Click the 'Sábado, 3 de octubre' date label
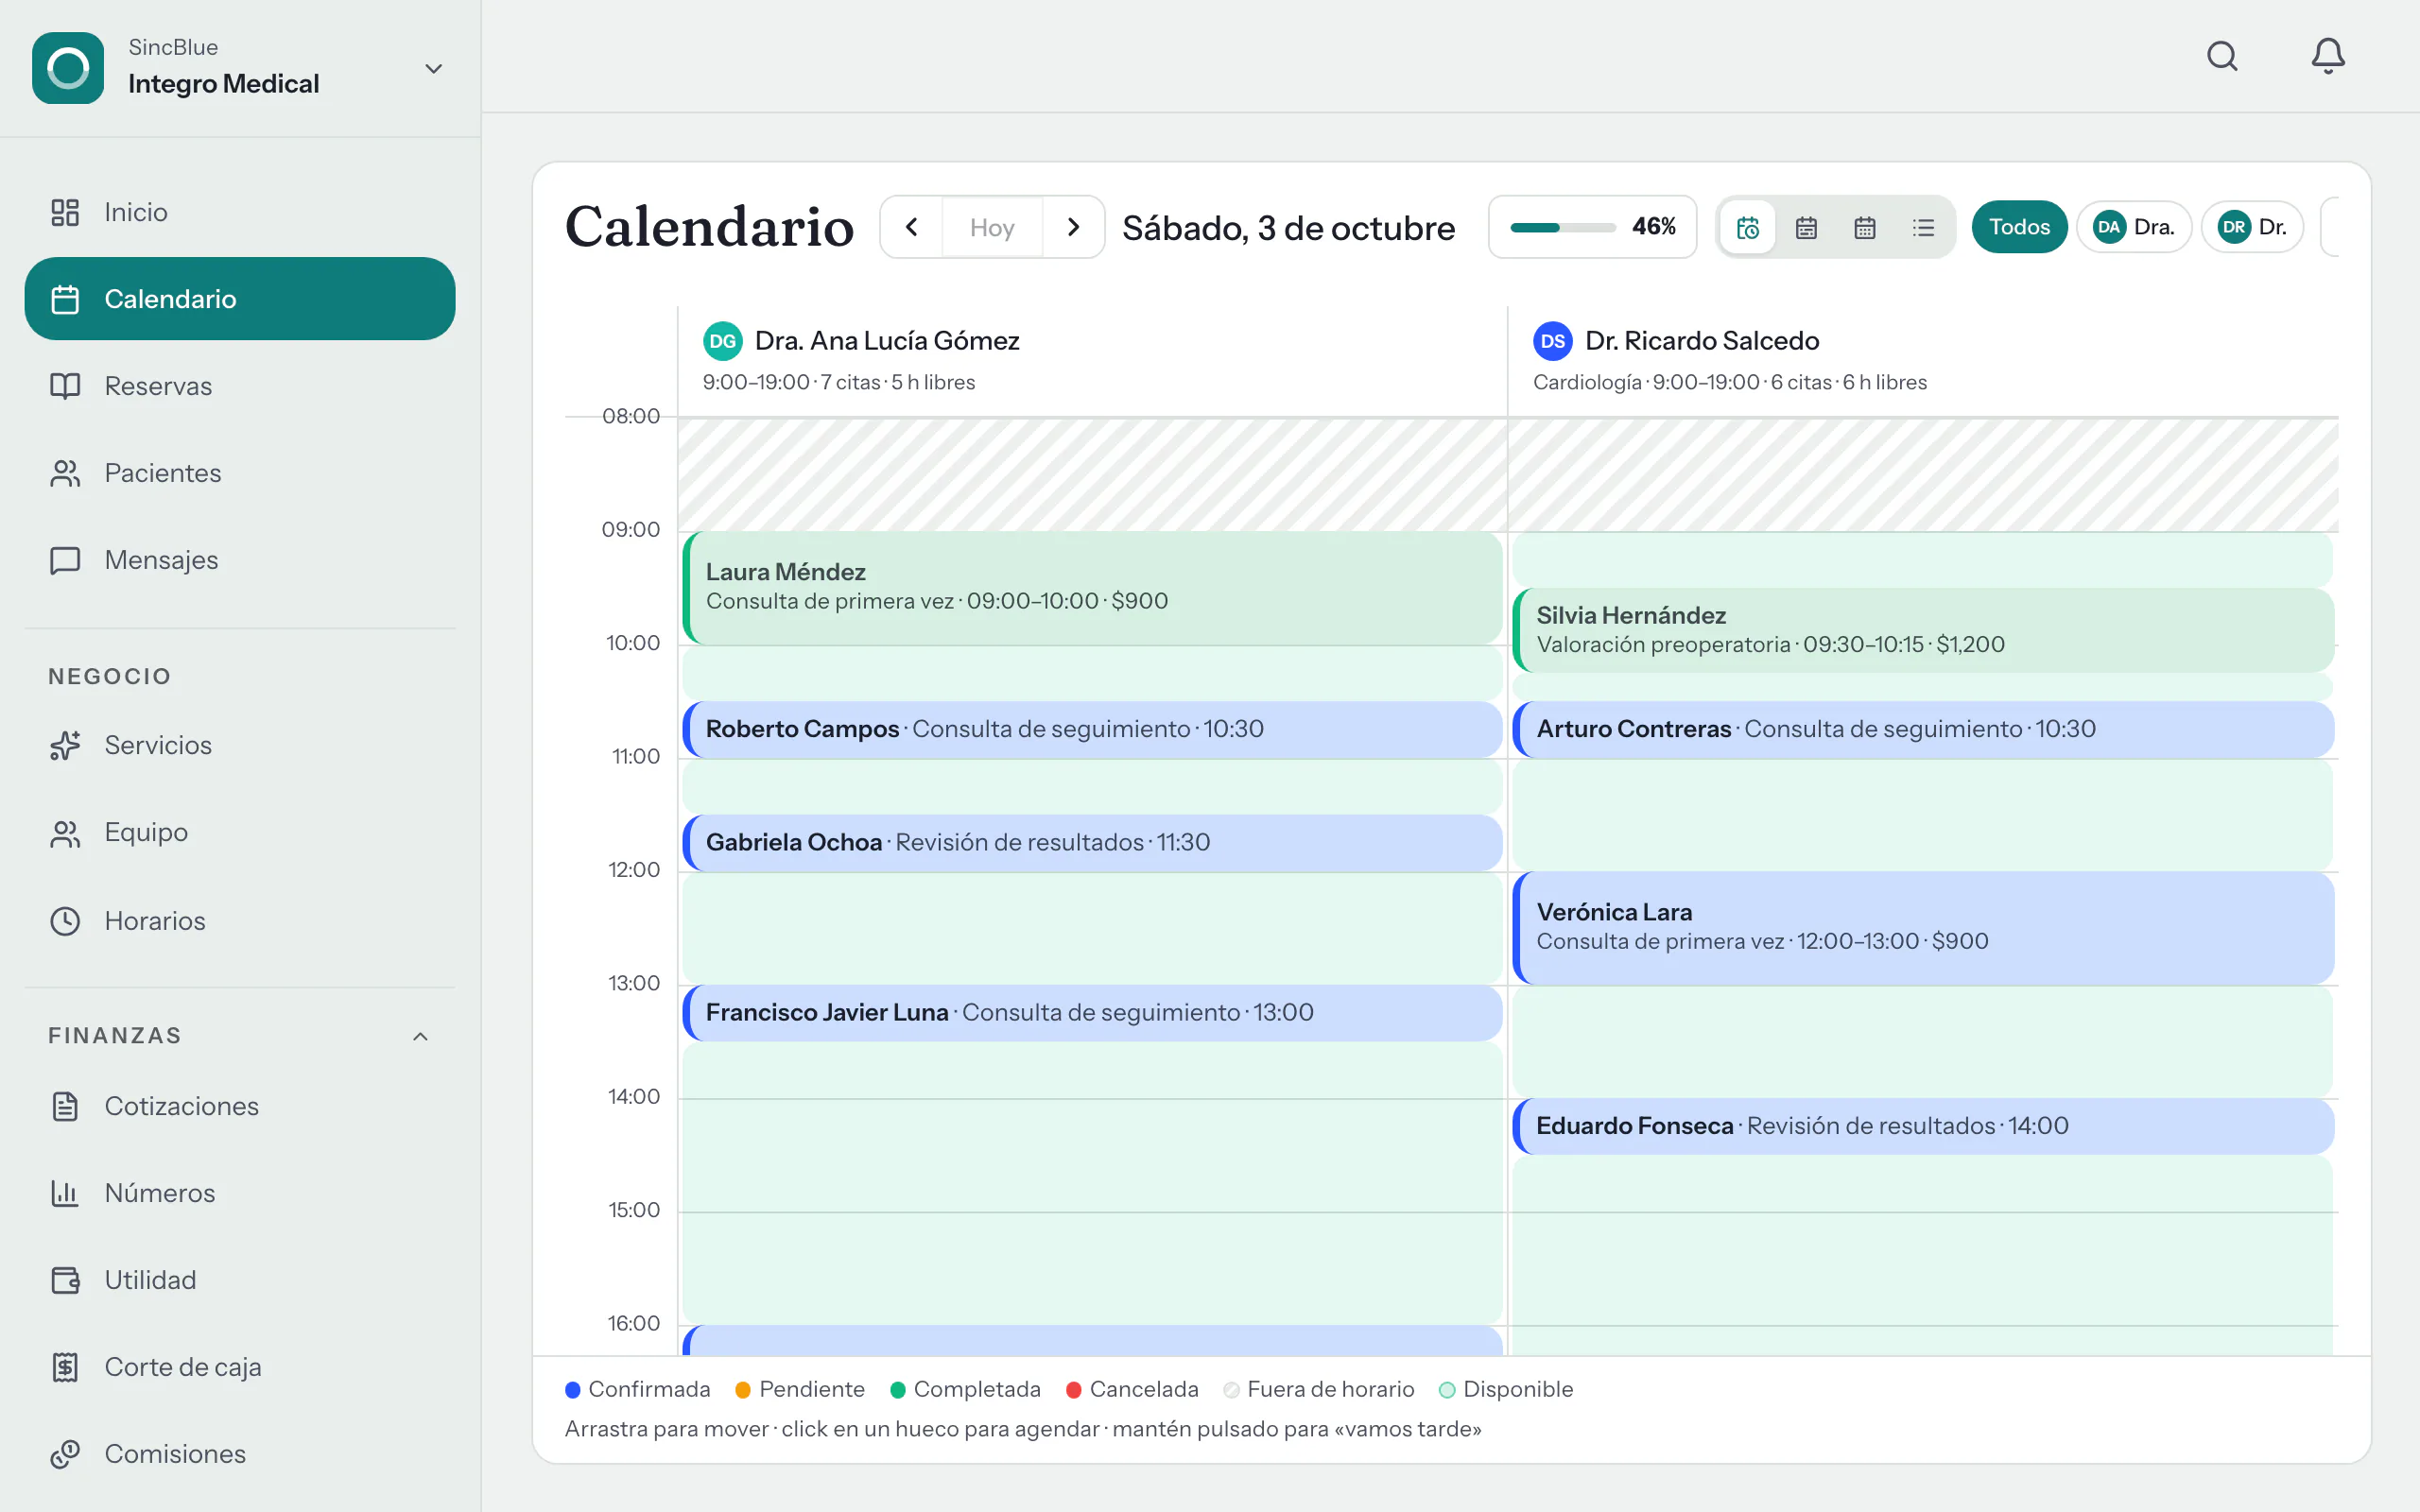2420x1512 pixels. click(1288, 228)
